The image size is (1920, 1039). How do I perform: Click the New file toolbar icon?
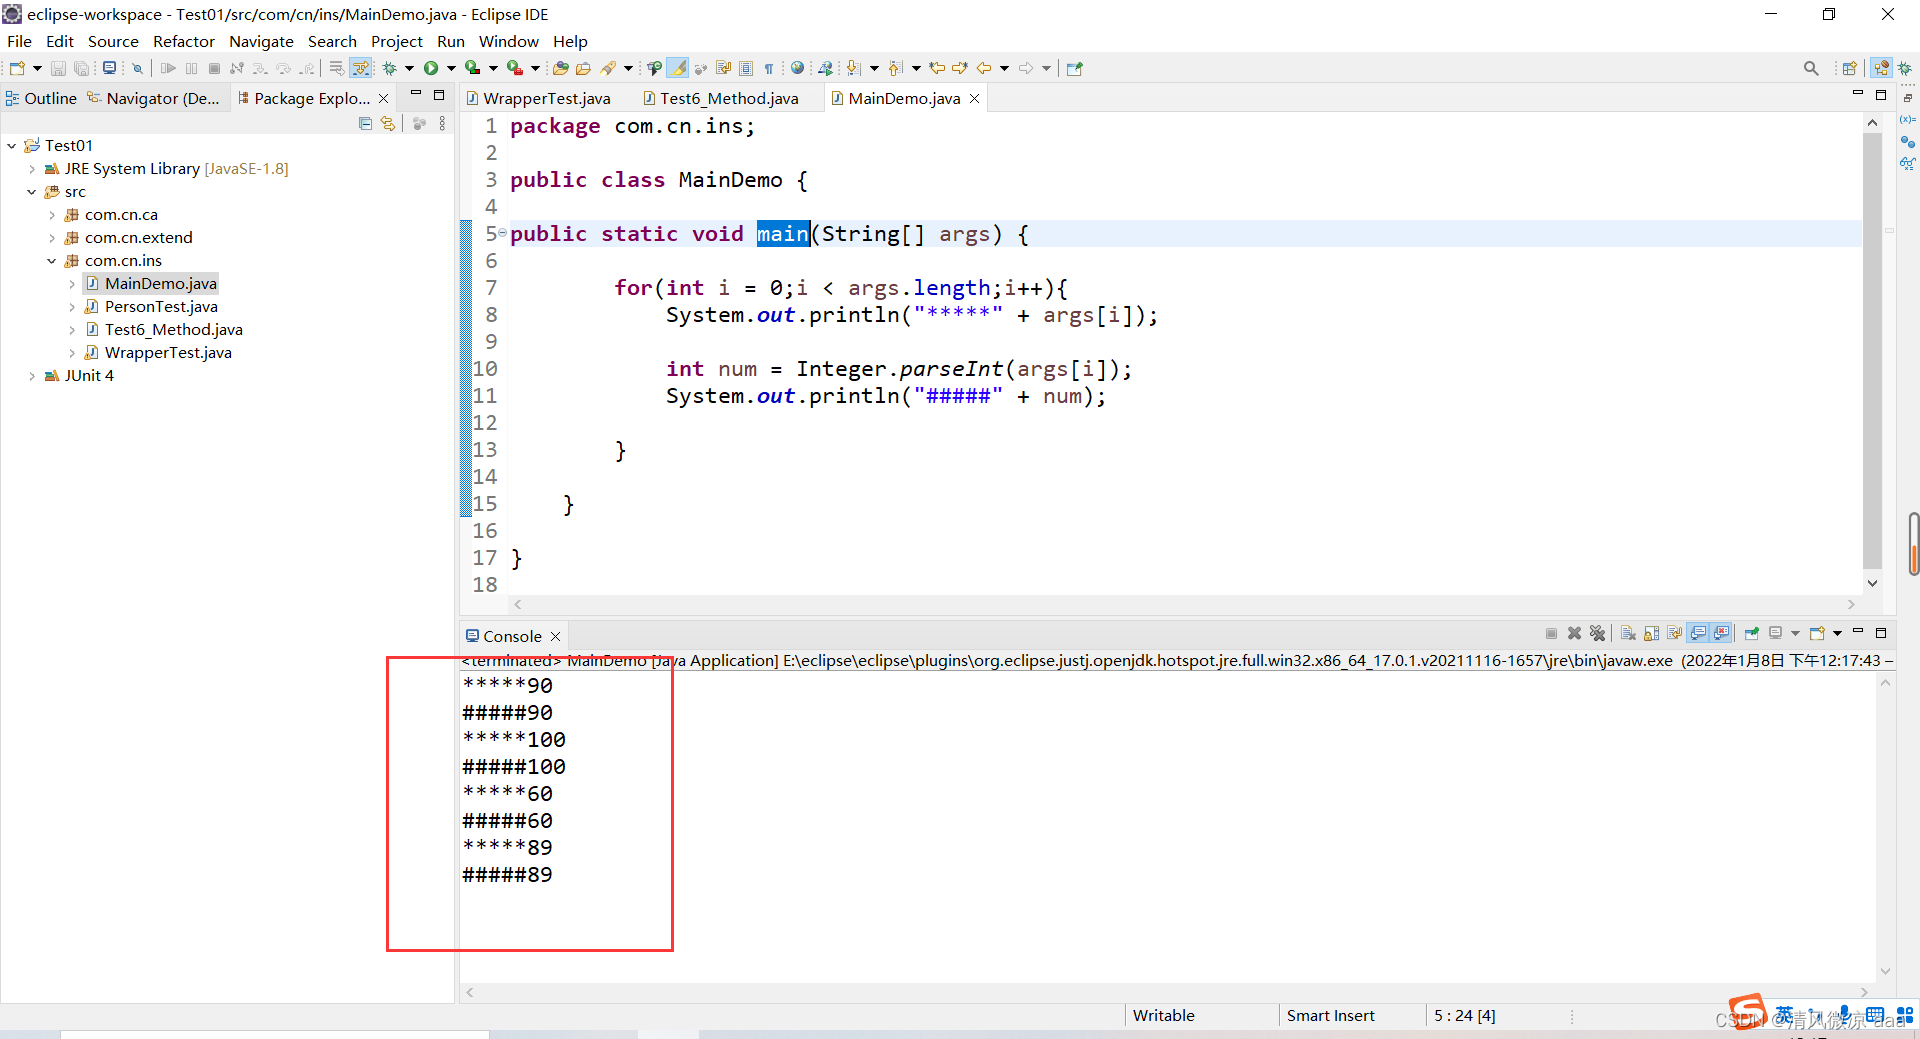17,68
